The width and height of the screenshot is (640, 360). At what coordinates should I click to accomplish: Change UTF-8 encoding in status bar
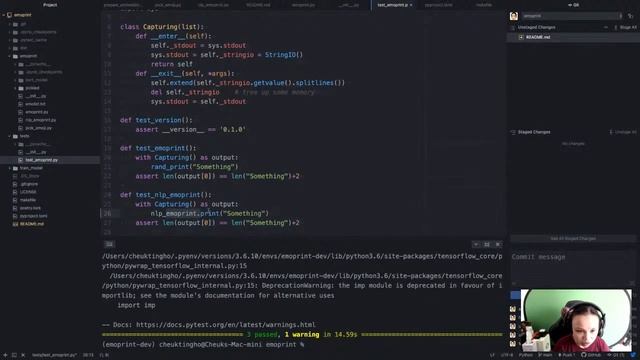pos(507,355)
